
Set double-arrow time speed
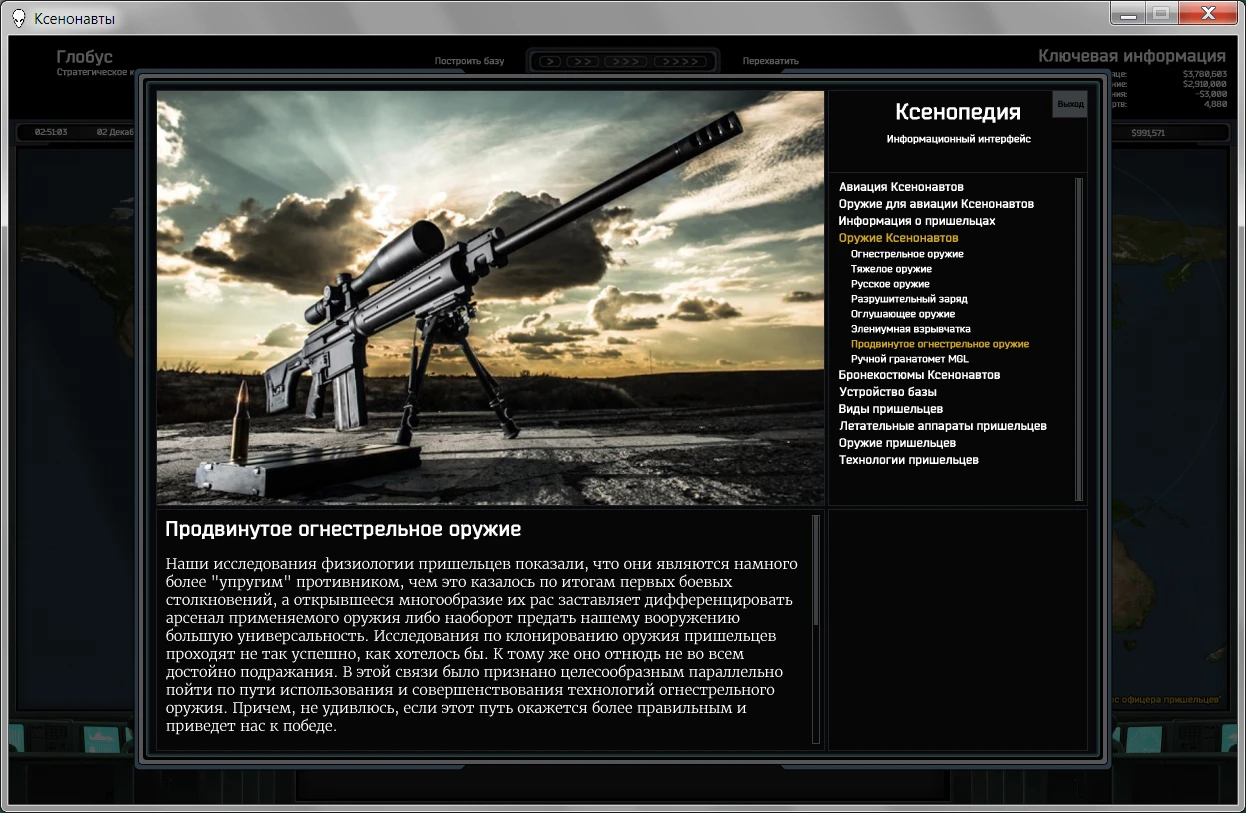click(x=582, y=61)
